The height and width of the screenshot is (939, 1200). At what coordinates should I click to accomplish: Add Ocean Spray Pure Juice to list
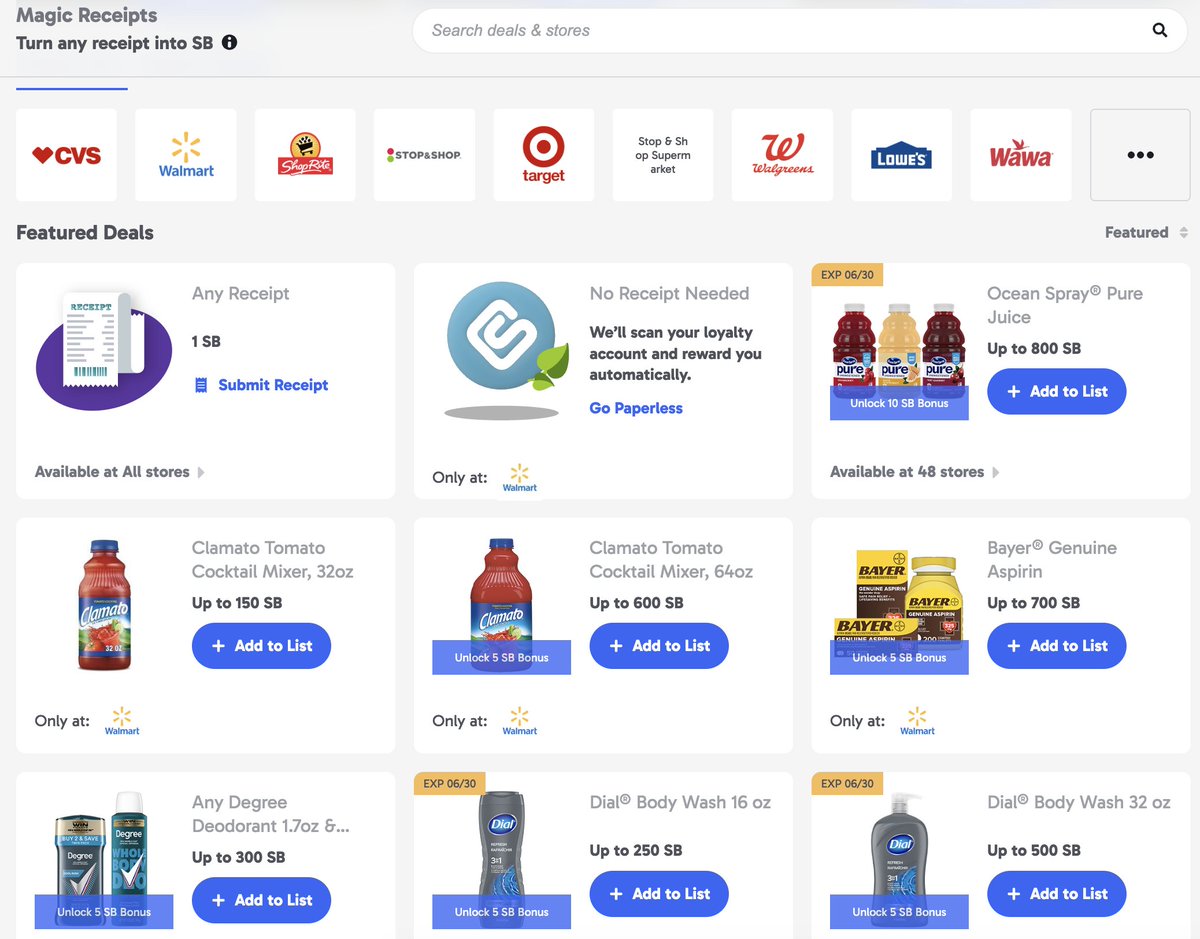coord(1057,392)
